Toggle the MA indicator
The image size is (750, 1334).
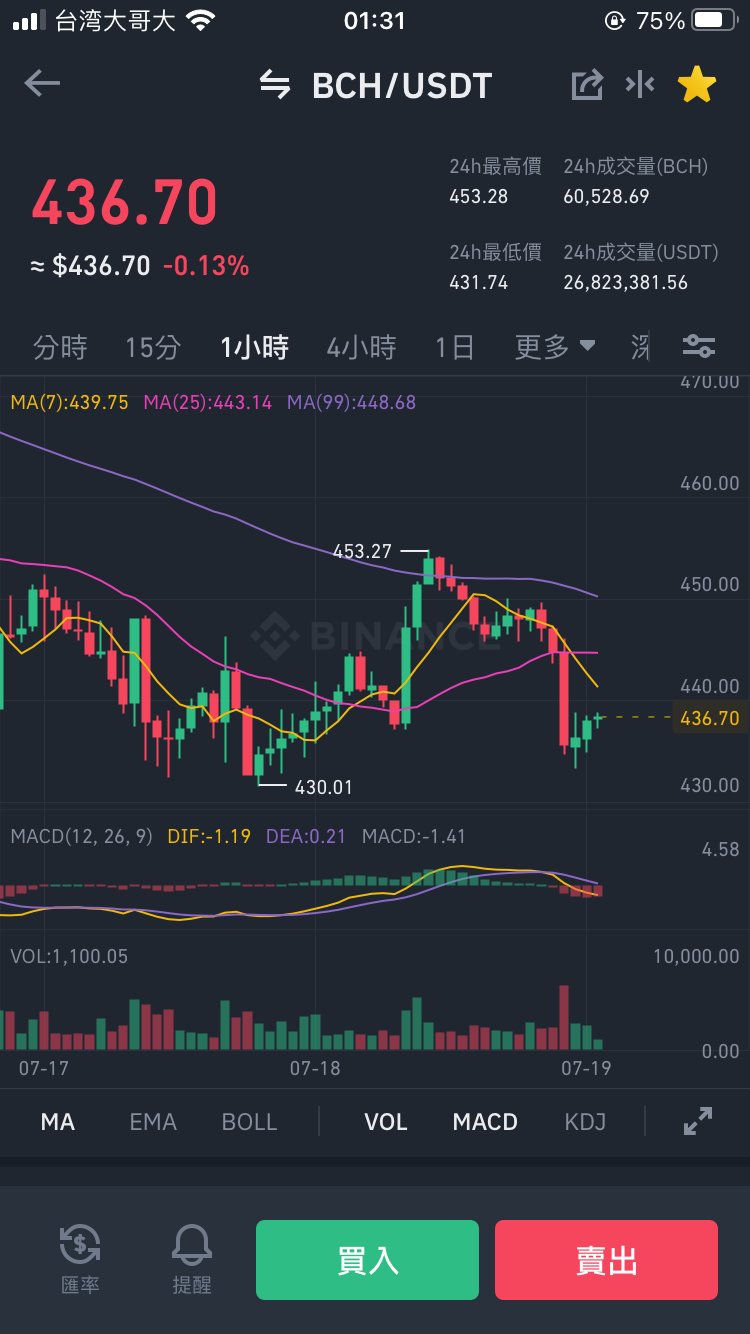tap(58, 1122)
